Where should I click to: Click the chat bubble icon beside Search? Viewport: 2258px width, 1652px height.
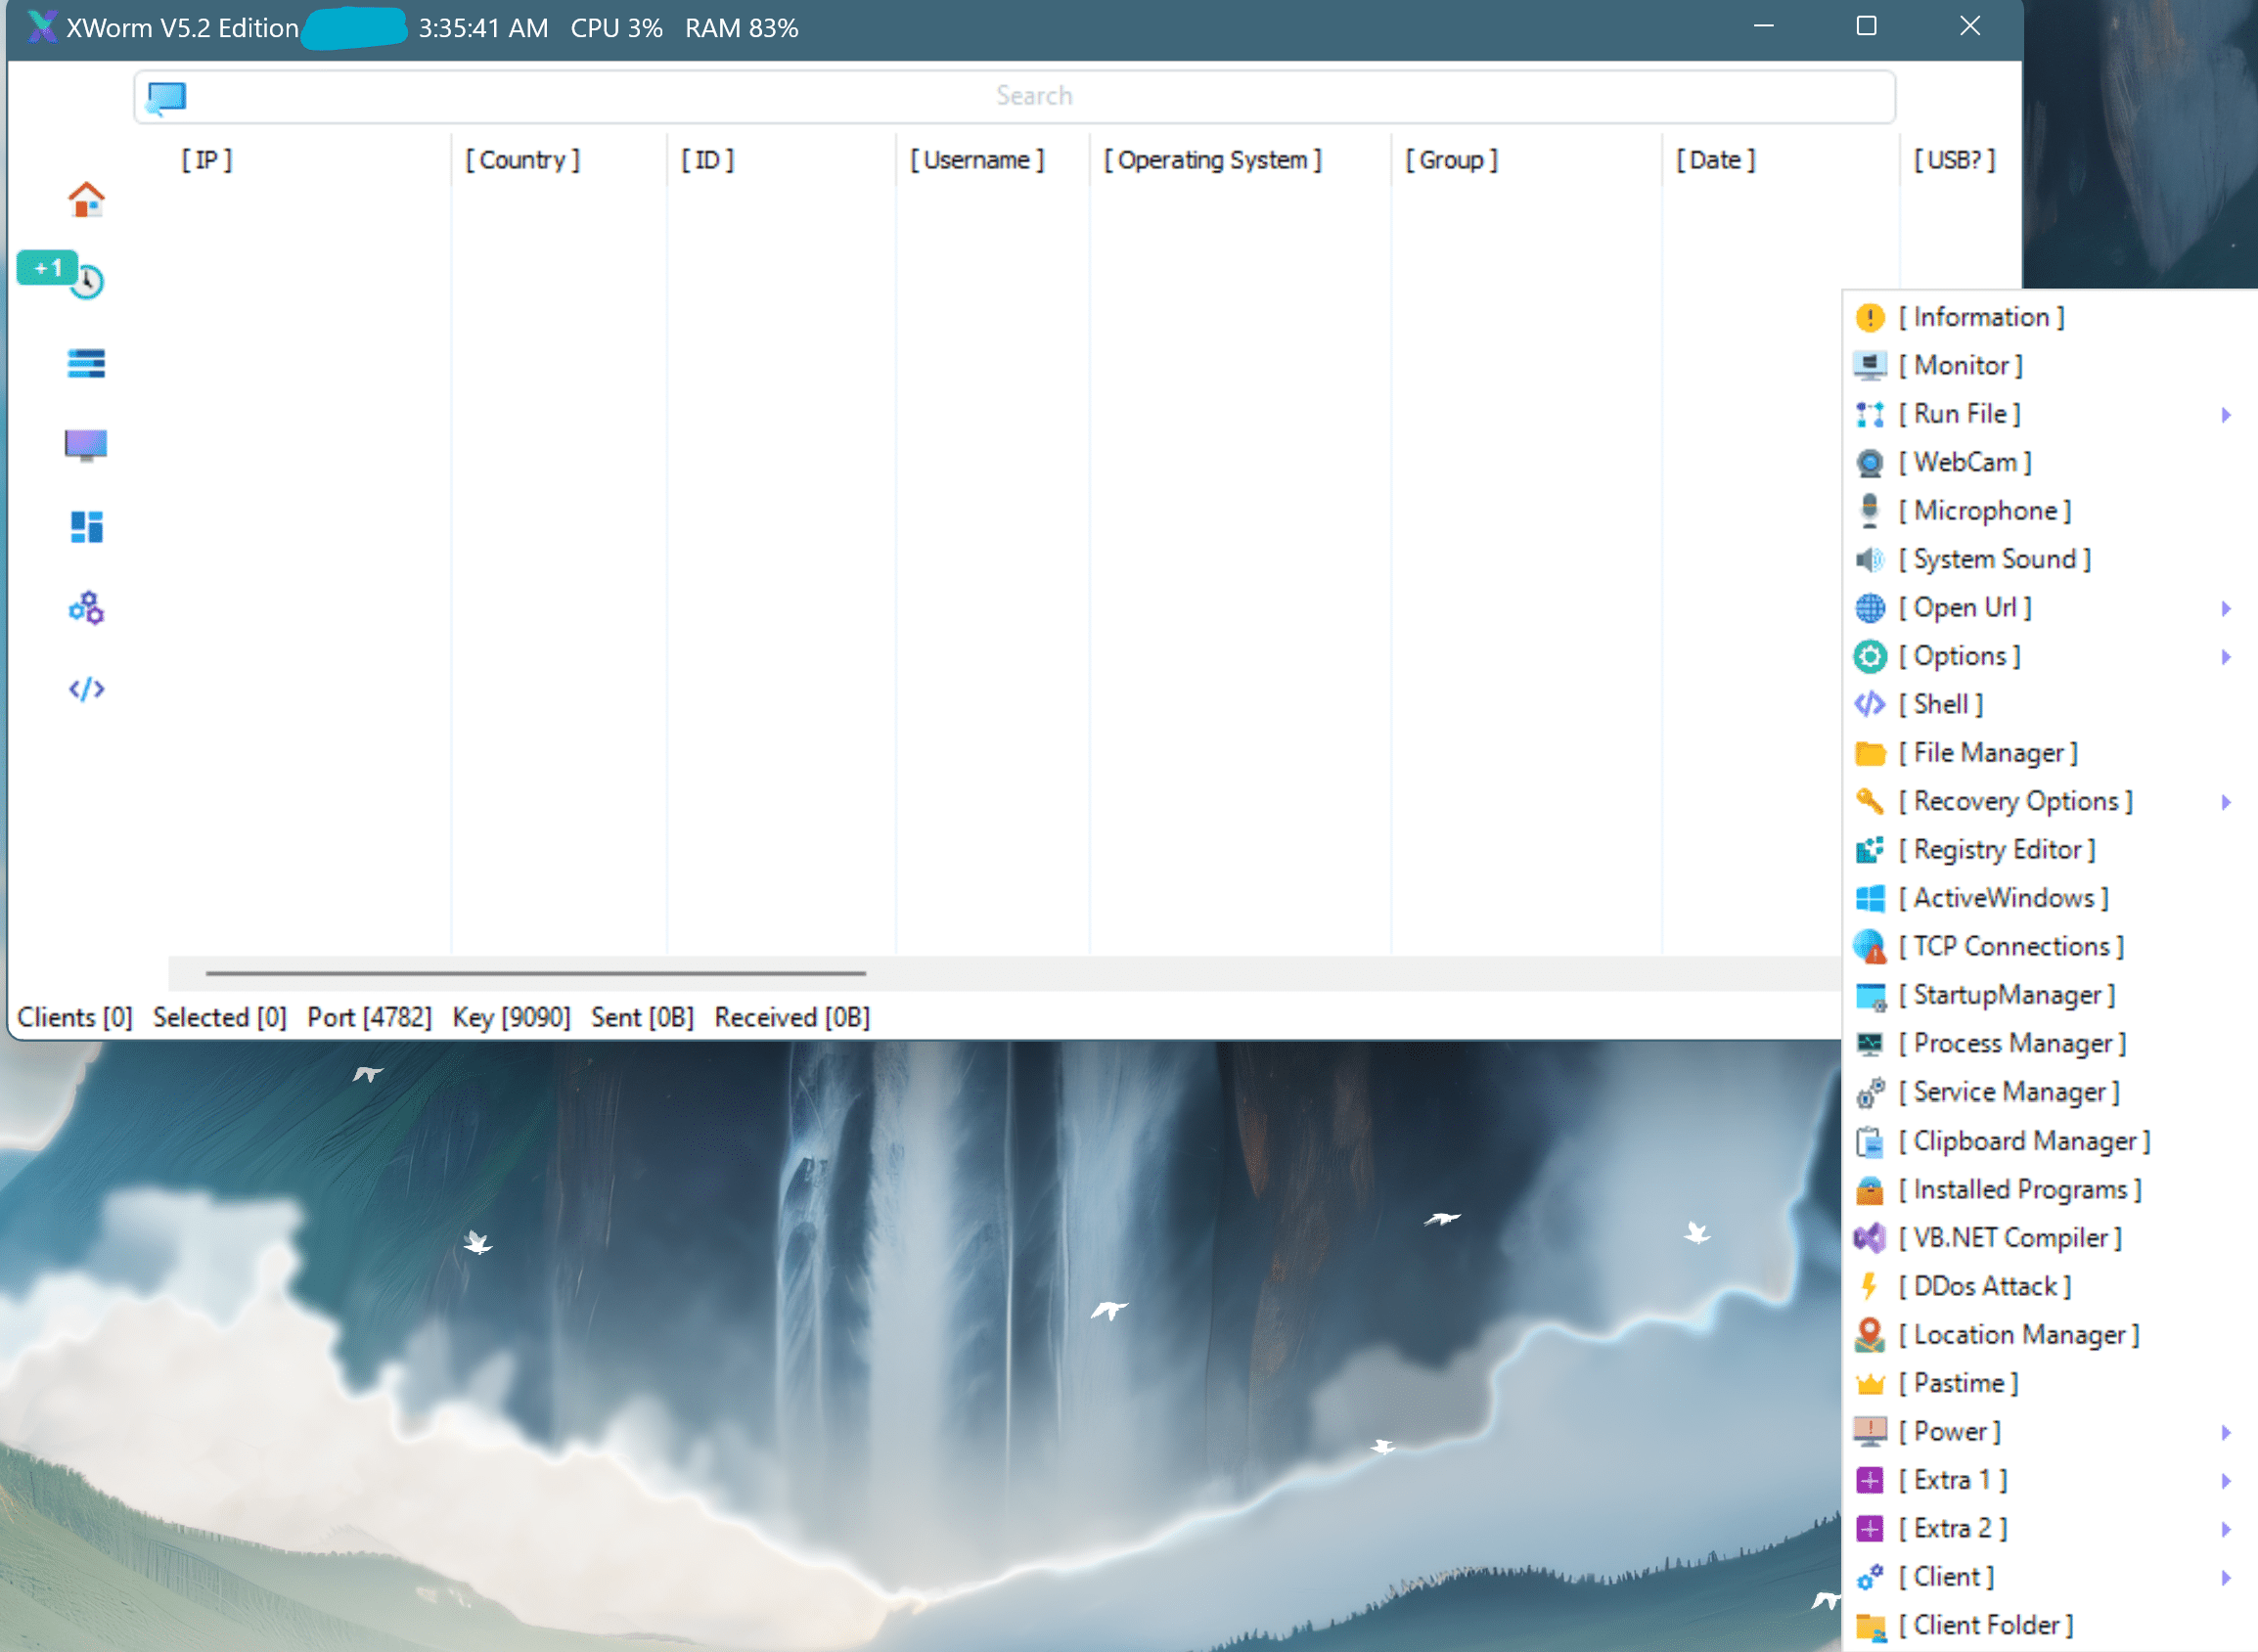[166, 97]
